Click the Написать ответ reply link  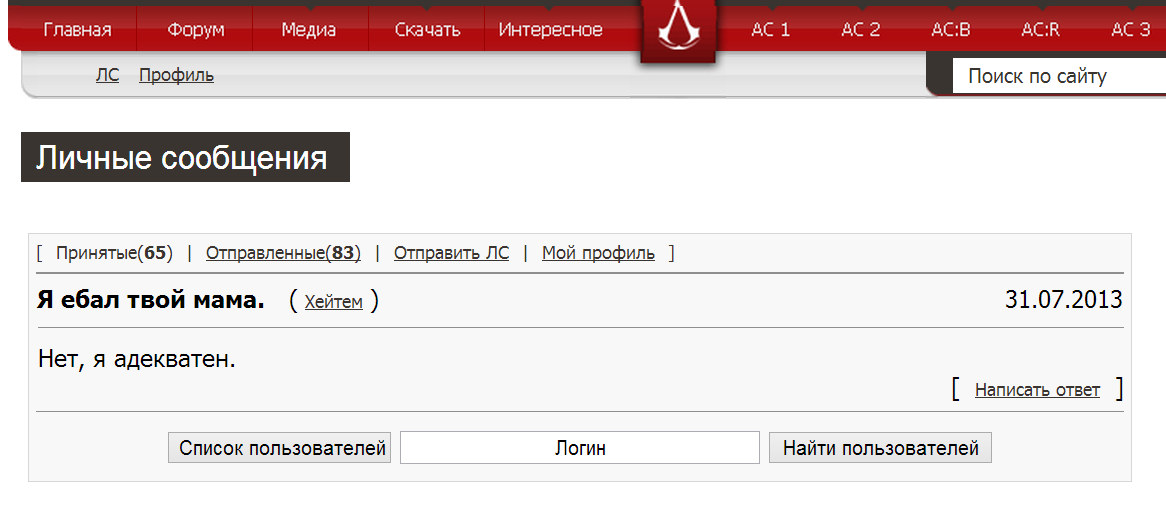click(1037, 390)
